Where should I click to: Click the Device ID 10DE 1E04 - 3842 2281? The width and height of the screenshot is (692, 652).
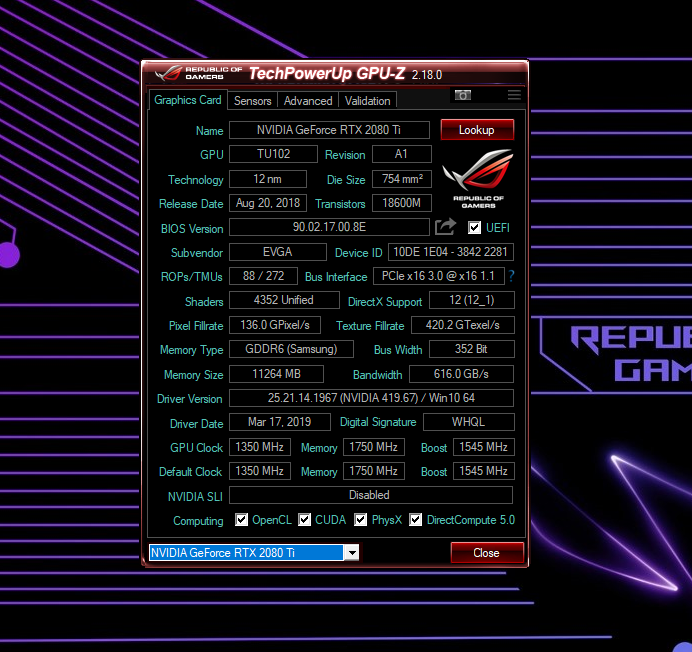click(x=451, y=252)
